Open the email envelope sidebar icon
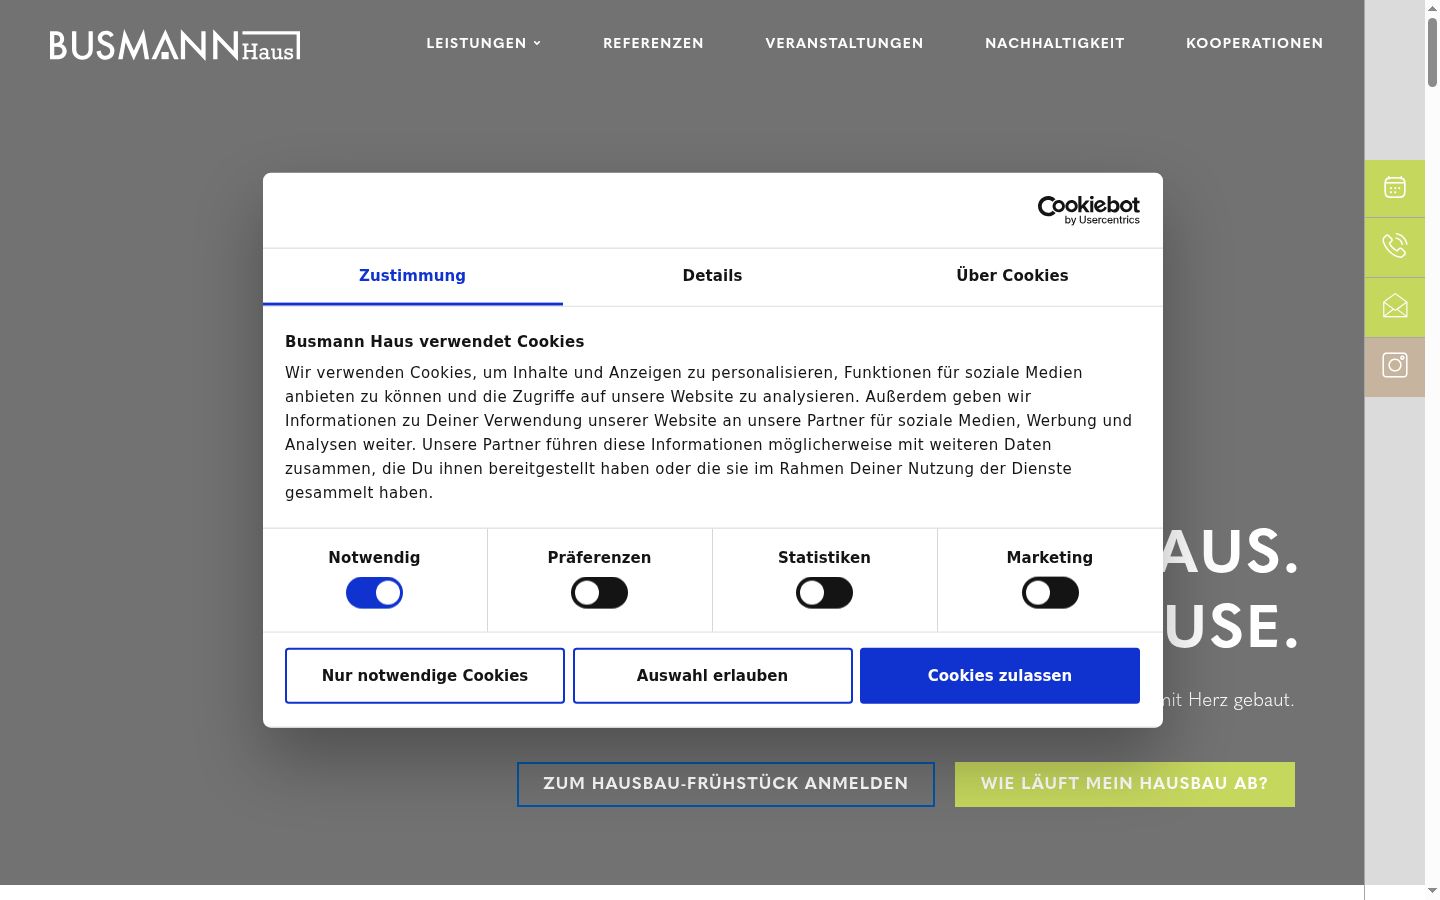This screenshot has height=900, width=1440. tap(1395, 307)
